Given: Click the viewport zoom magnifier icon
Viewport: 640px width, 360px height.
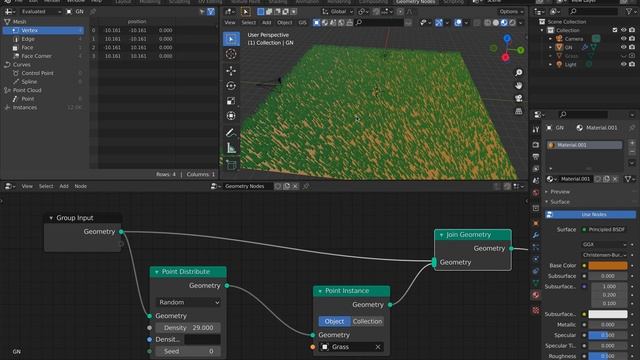Looking at the screenshot, I should click(x=518, y=73).
